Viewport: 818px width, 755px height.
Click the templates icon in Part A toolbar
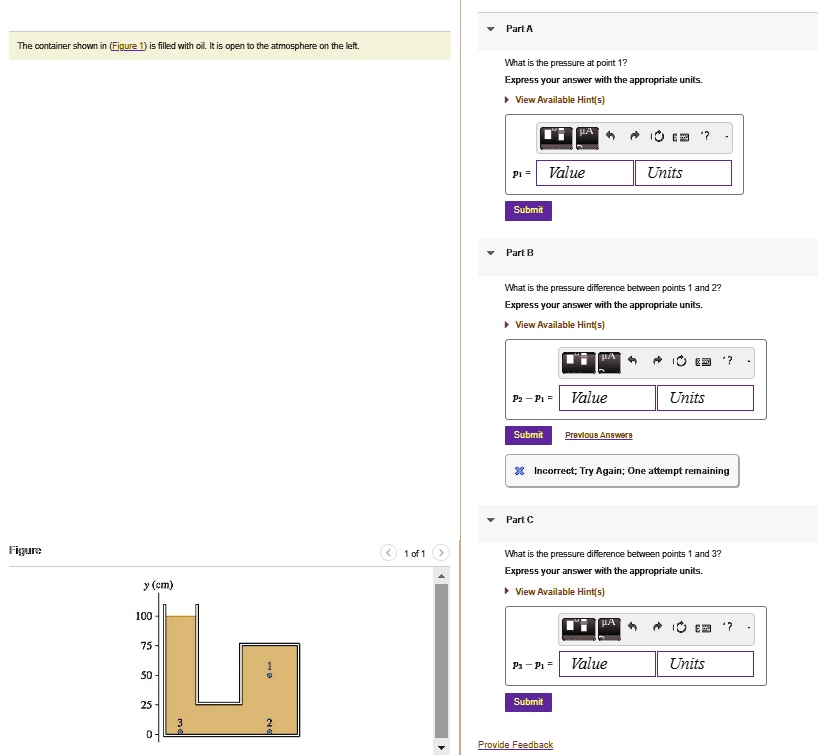click(556, 138)
